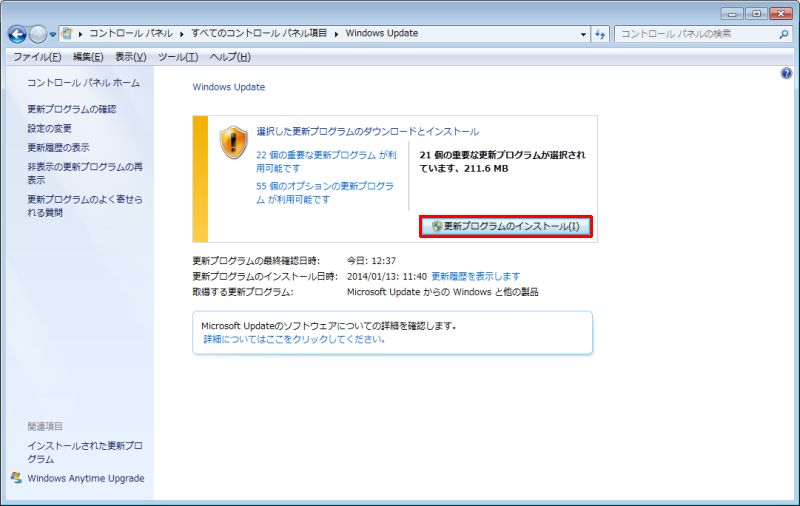Screen dimensions: 800x506
Task: Click the blue help question mark icon
Action: coord(786,73)
